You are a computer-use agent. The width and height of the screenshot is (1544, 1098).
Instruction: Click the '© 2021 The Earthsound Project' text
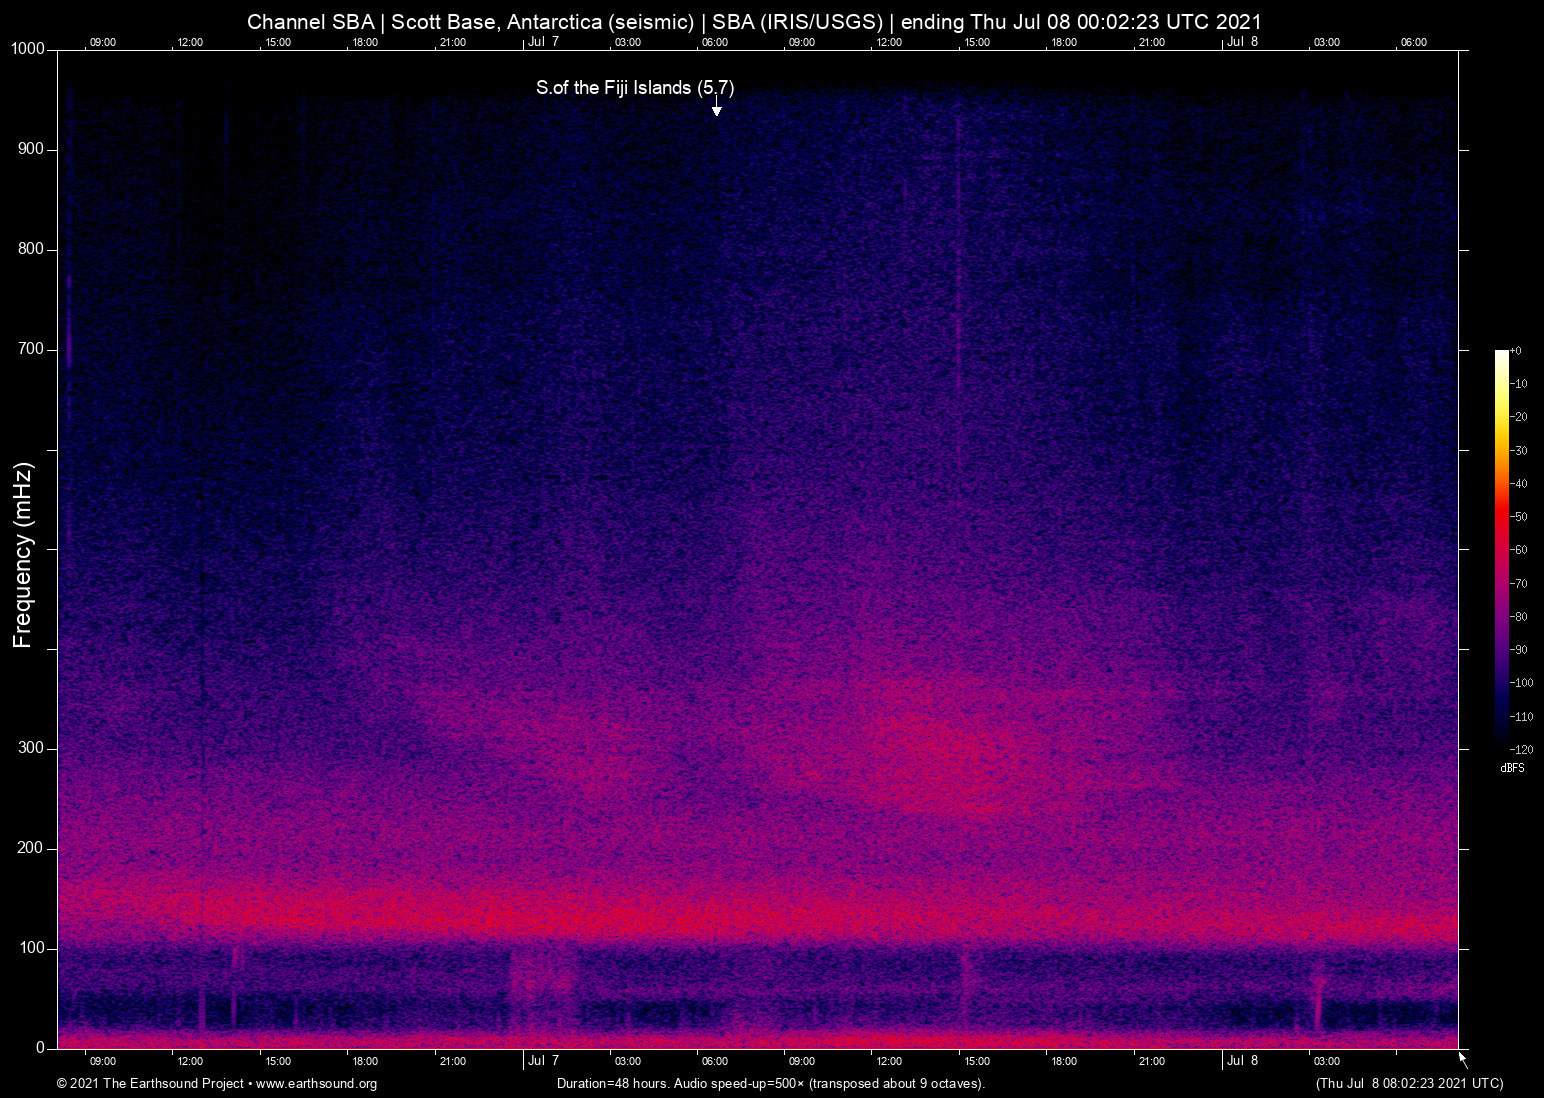tap(150, 1084)
